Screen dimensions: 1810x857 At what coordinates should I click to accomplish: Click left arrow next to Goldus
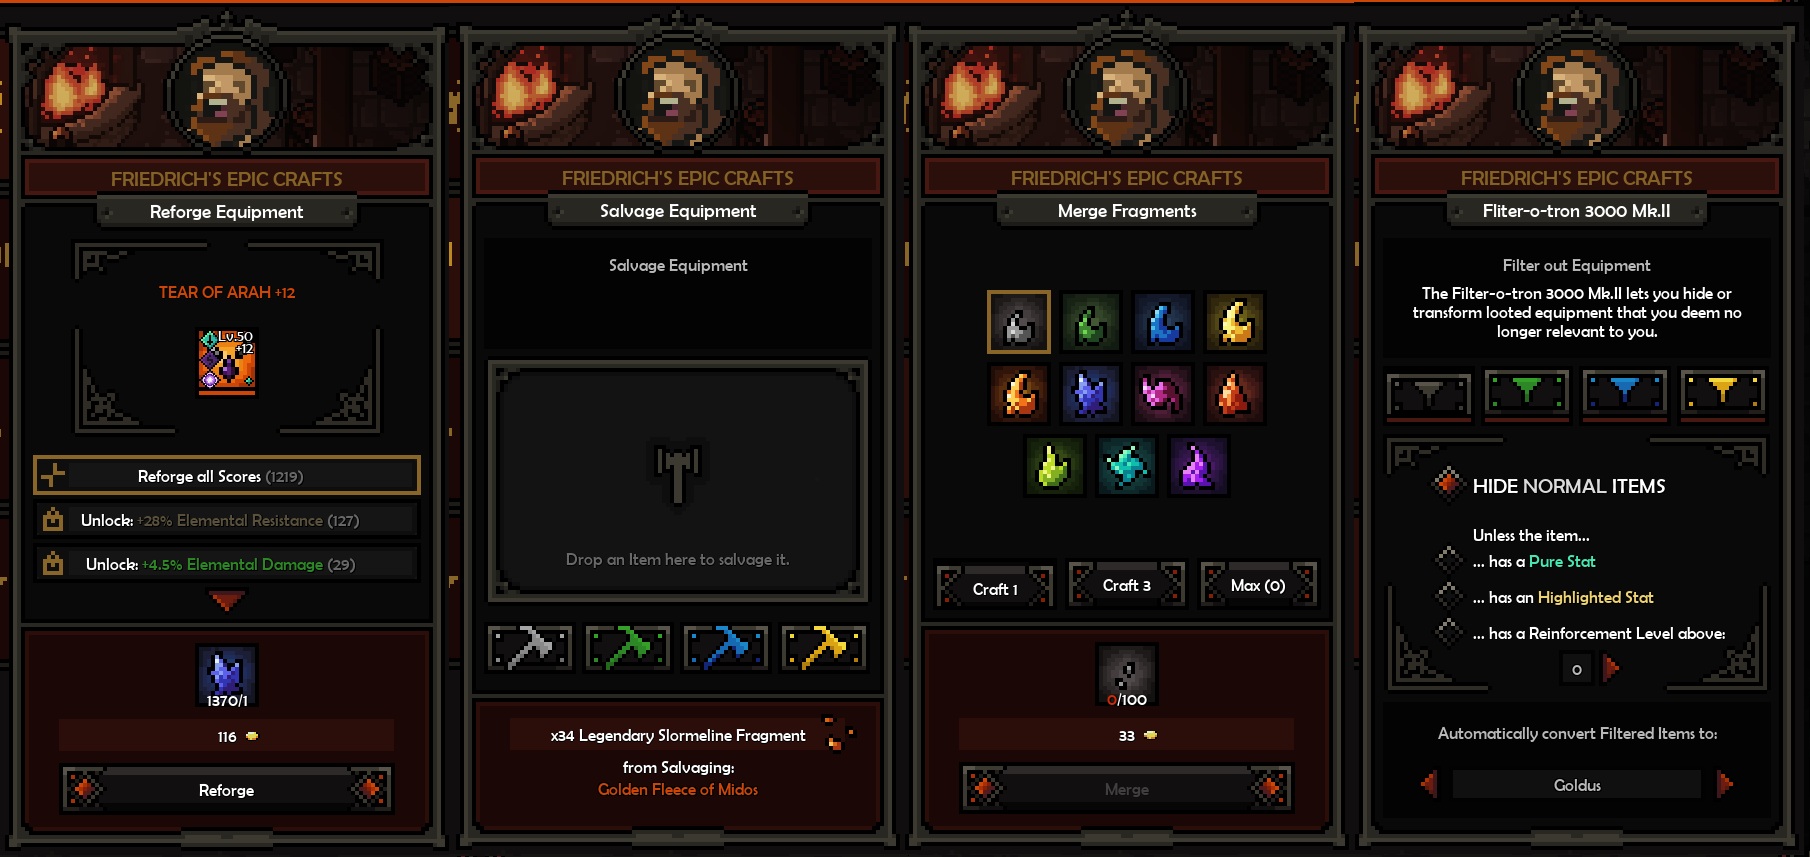[1429, 784]
